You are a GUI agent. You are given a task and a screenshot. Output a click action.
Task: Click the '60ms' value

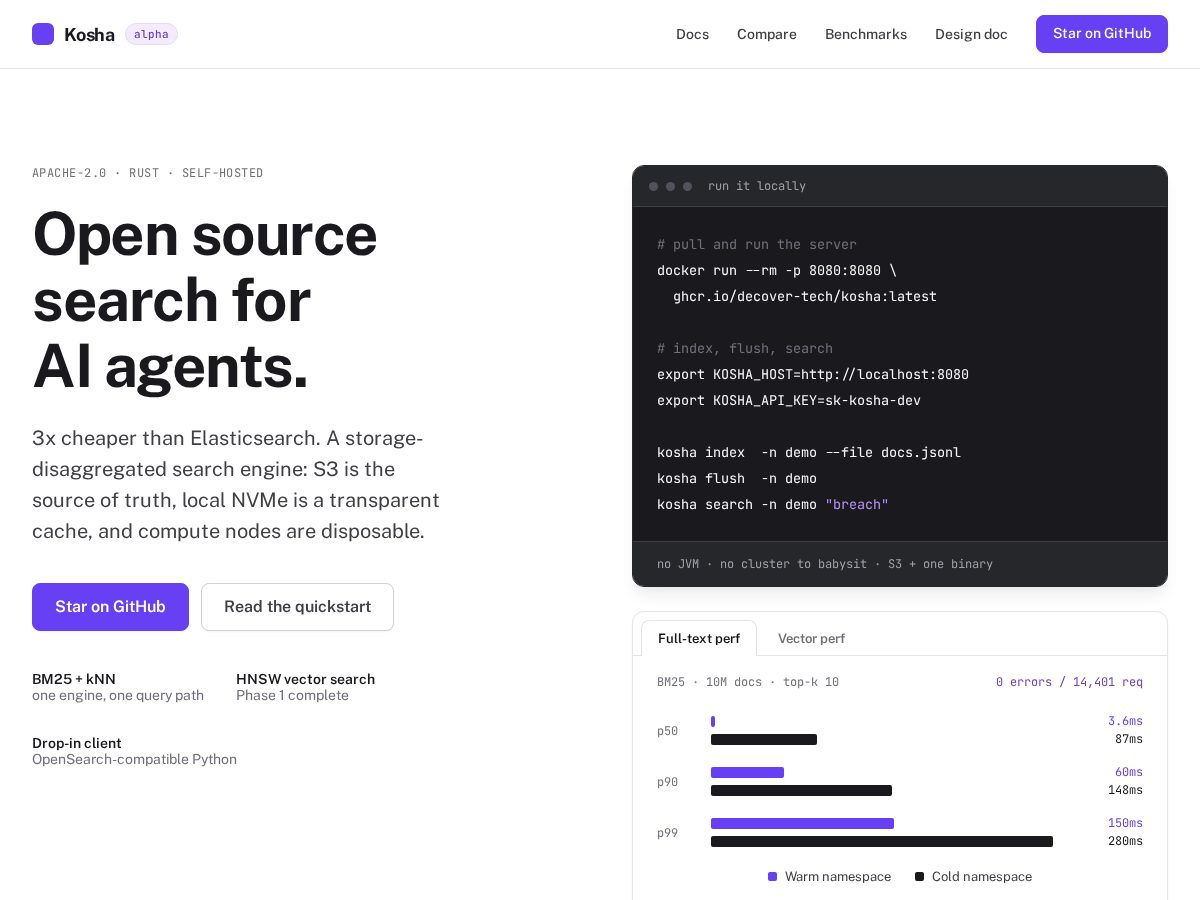pyautogui.click(x=1129, y=772)
